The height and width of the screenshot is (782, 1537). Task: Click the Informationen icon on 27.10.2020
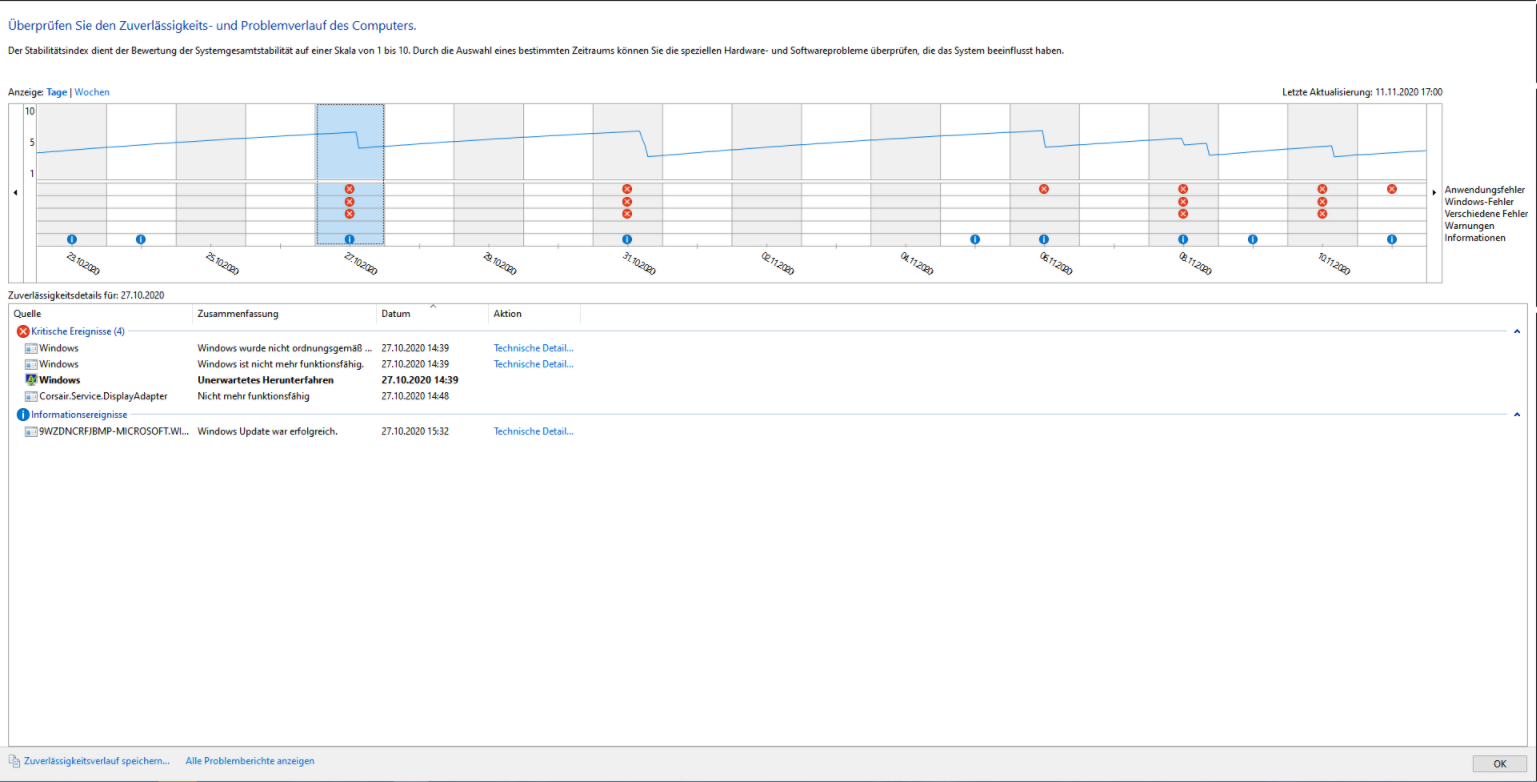click(349, 239)
